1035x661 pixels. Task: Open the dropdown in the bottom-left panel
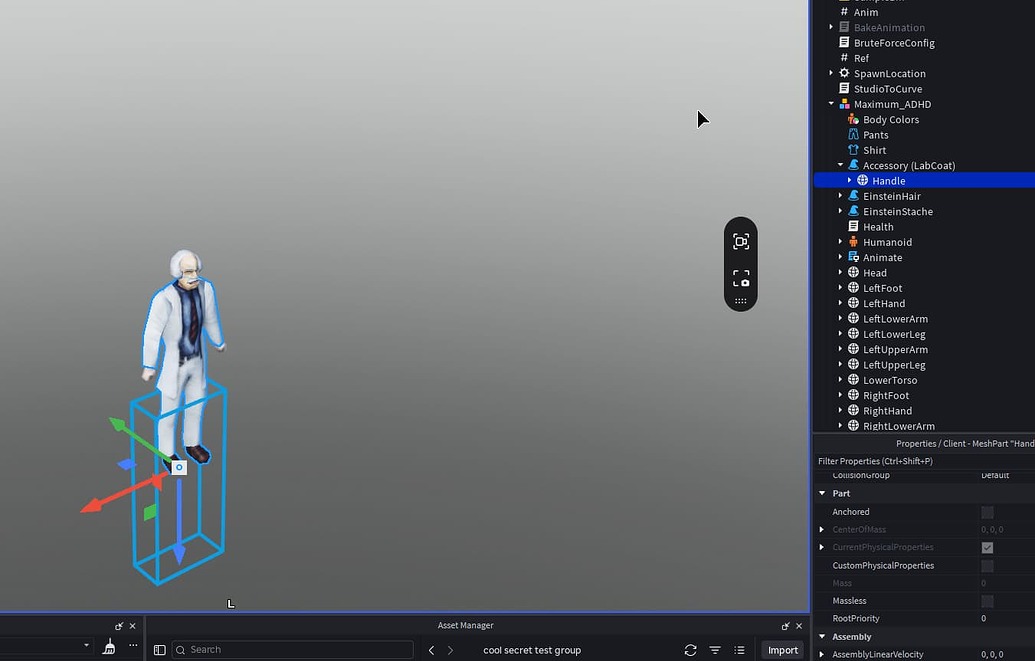click(x=86, y=645)
